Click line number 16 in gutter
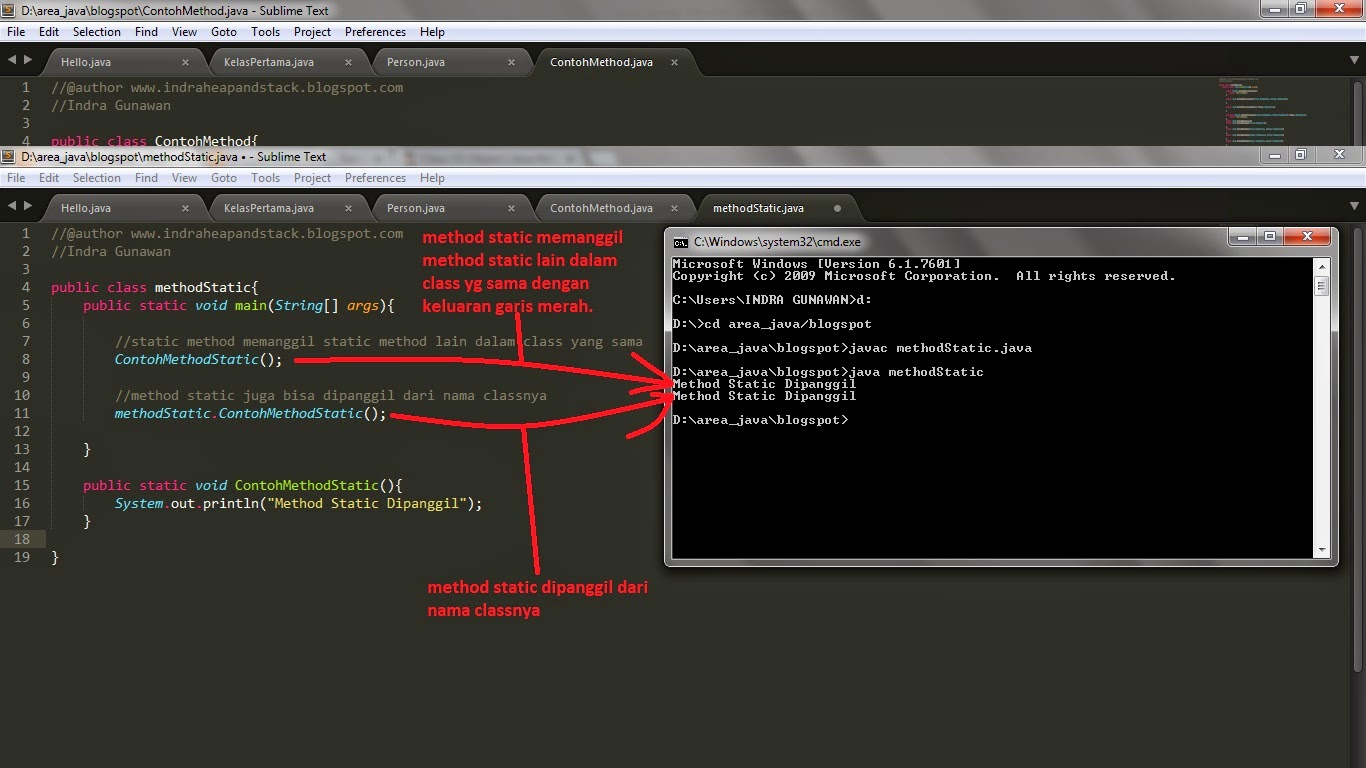The width and height of the screenshot is (1366, 768). (22, 503)
